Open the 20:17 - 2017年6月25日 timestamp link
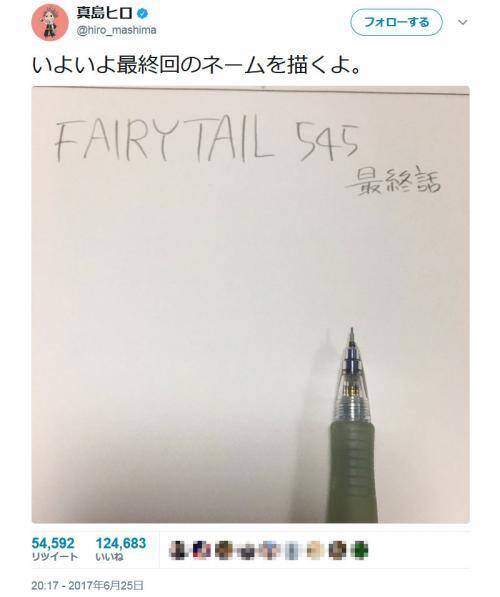This screenshot has width=500, height=597. click(88, 585)
